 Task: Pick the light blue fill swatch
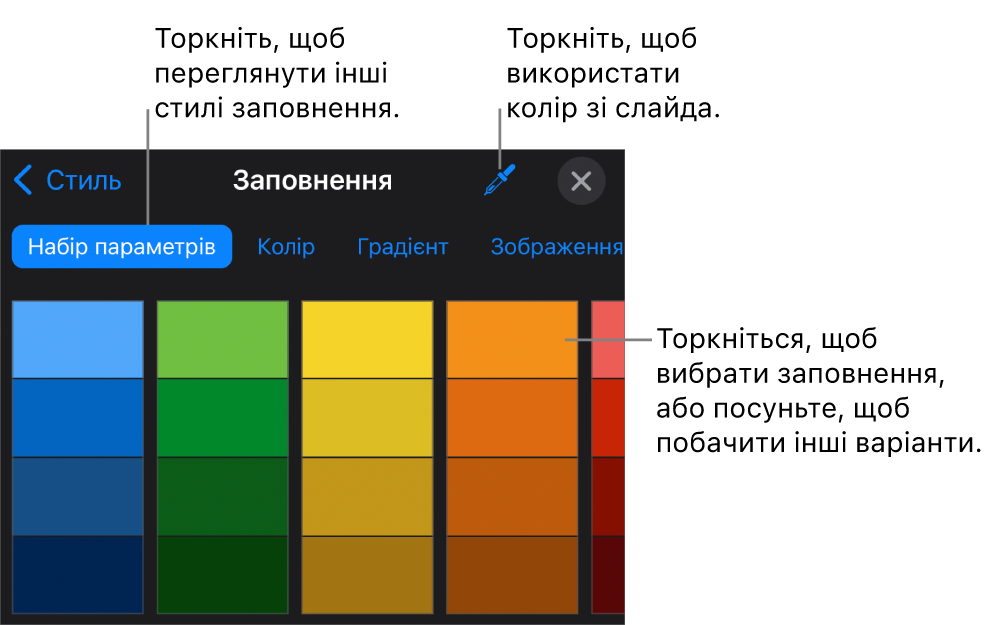click(78, 340)
